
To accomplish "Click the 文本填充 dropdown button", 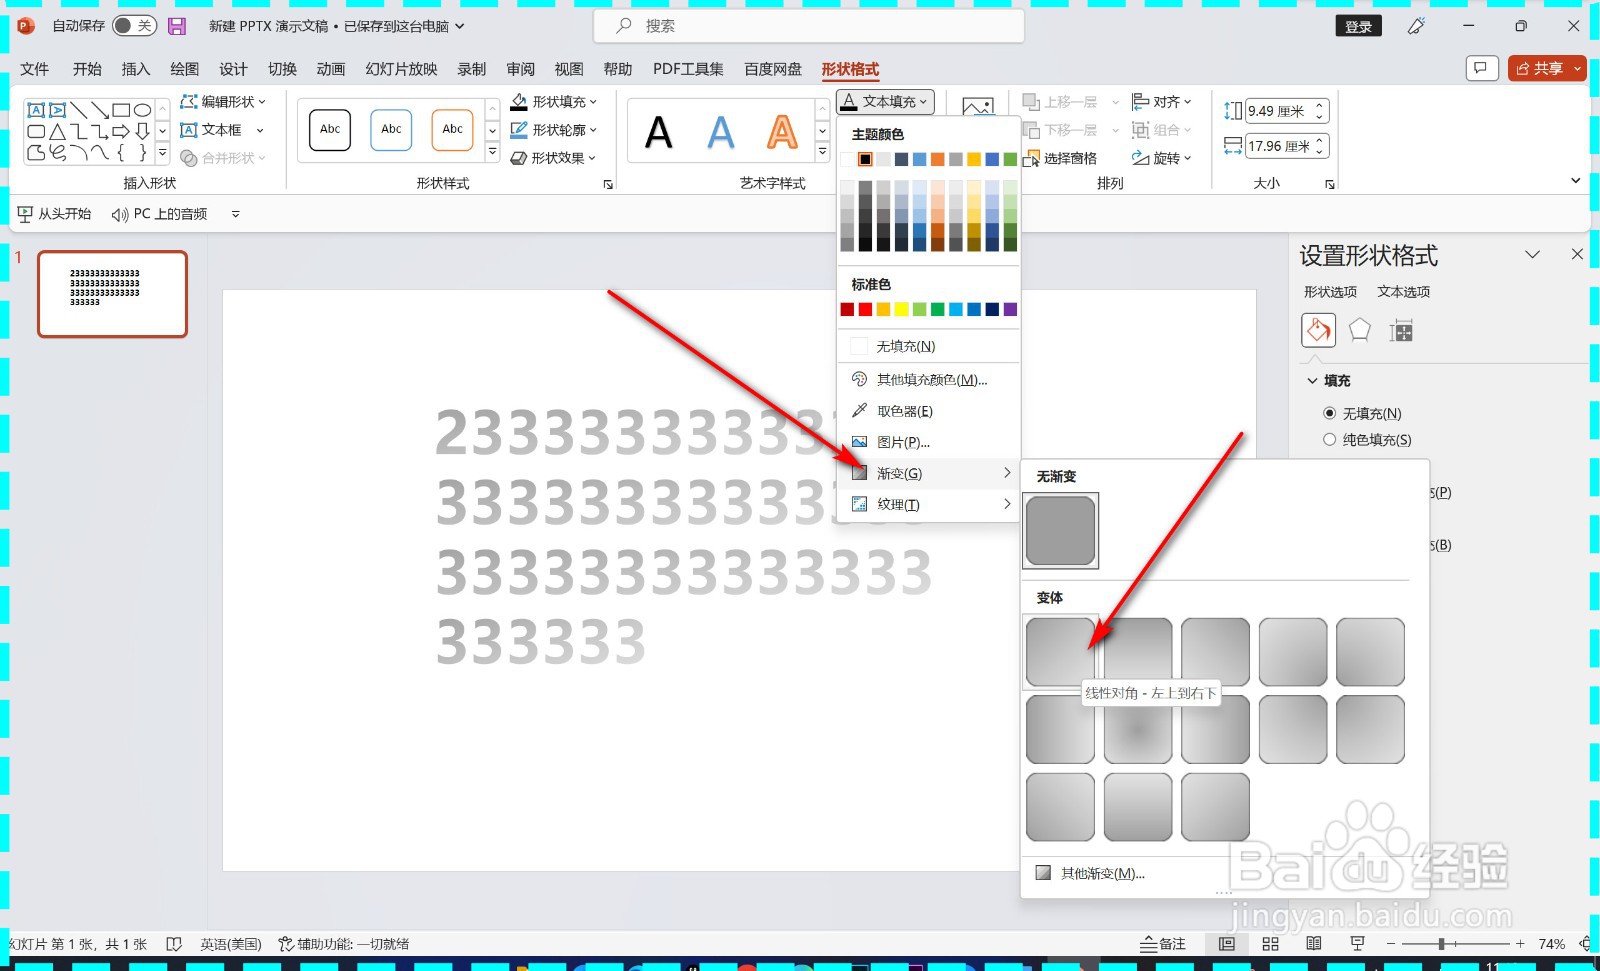I will pyautogui.click(x=886, y=102).
